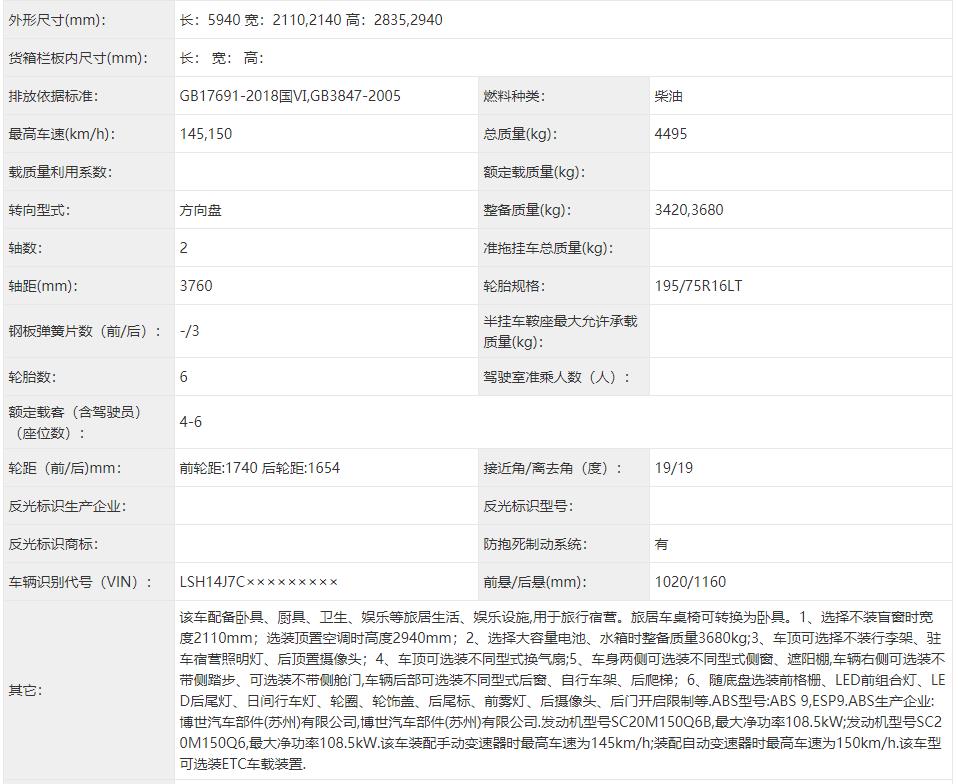This screenshot has height=784, width=958.
Task: Click the 载质量利用系数 label
Action: (x=60, y=172)
